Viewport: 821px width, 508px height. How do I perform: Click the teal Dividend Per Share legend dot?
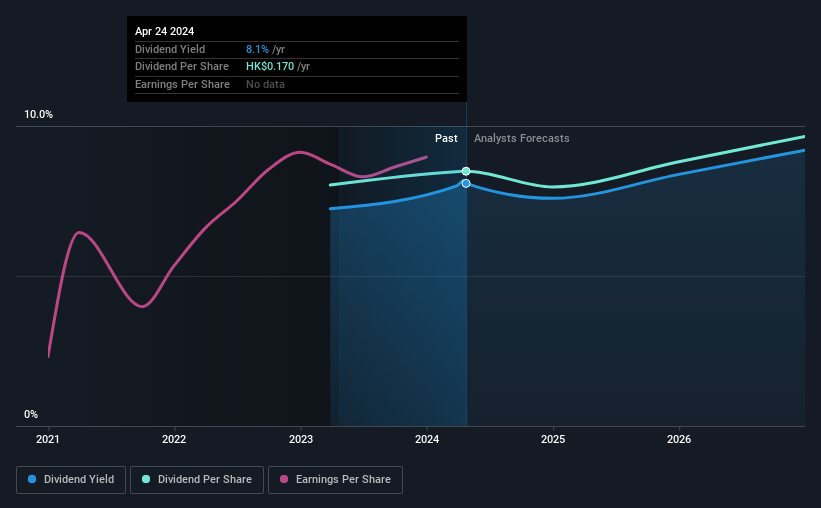tap(146, 479)
